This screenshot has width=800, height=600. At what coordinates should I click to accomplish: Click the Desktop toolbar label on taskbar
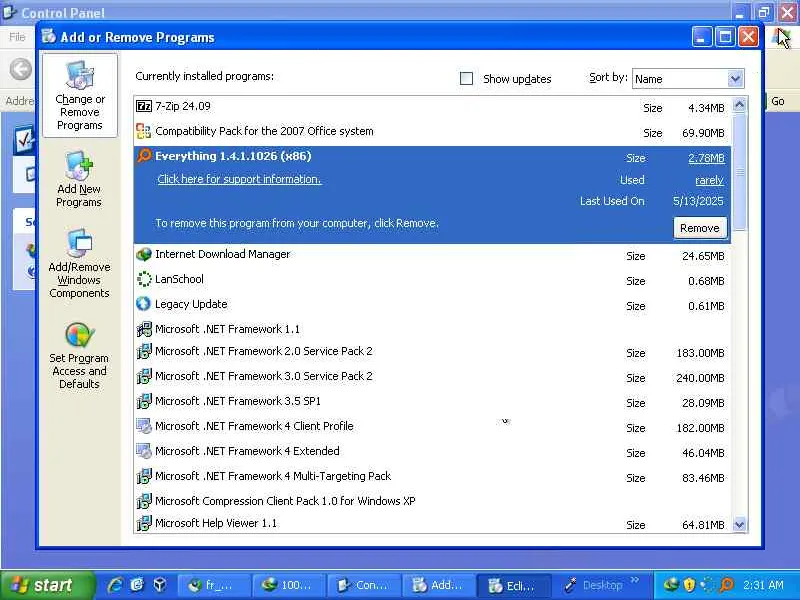pos(602,585)
